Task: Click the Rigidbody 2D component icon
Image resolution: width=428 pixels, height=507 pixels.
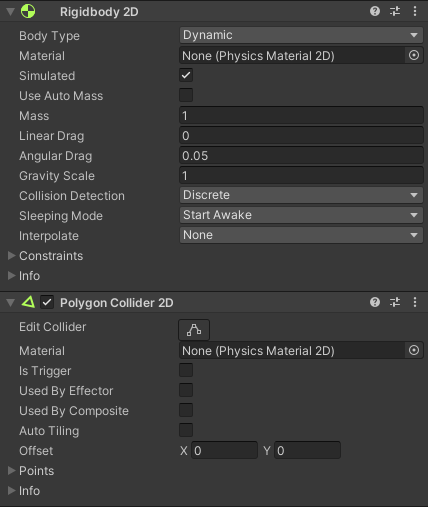Action: tap(28, 11)
